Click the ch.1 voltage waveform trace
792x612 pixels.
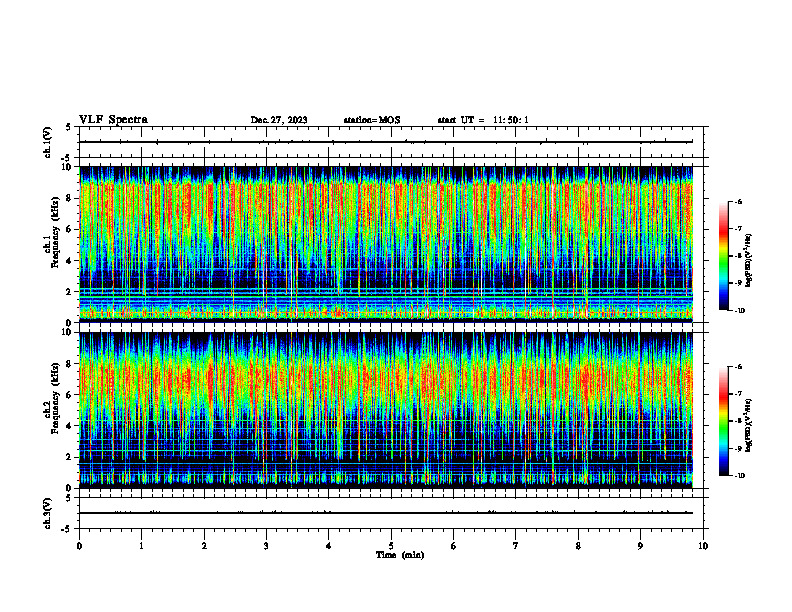pyautogui.click(x=386, y=142)
